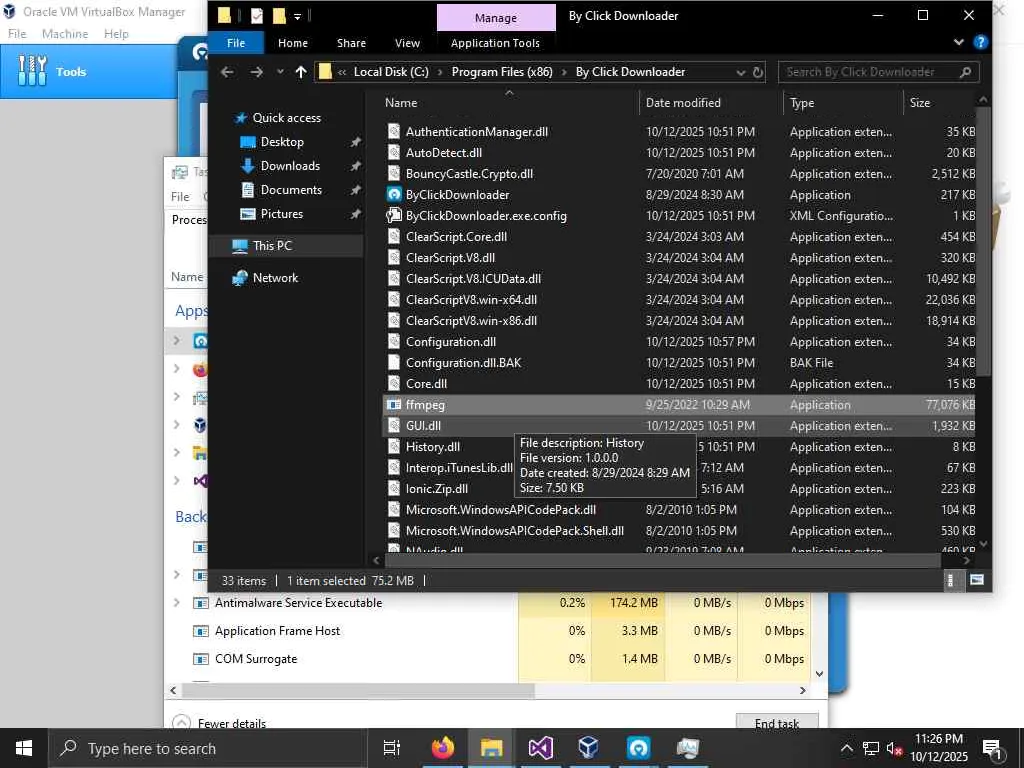
Task: Show hidden system tray icons
Action: coord(846,748)
